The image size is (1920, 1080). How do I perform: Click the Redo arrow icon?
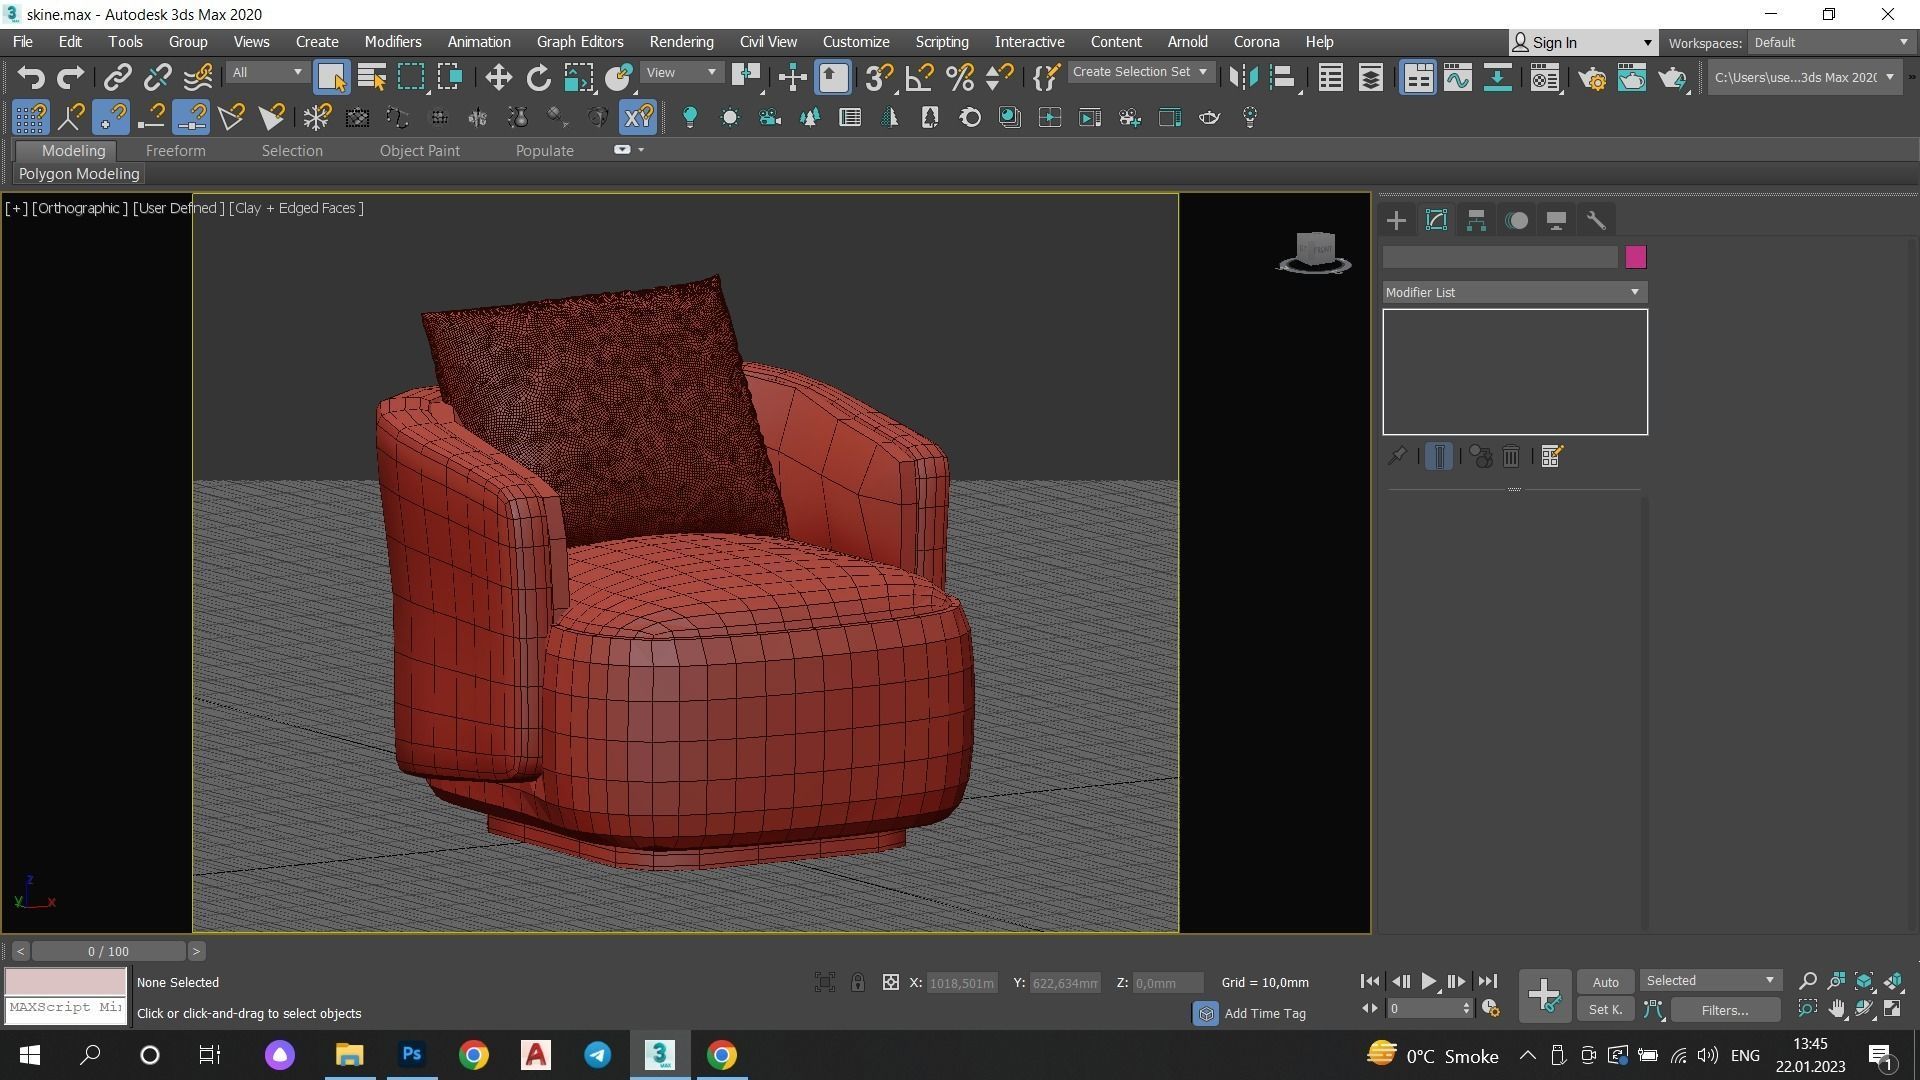[x=71, y=77]
